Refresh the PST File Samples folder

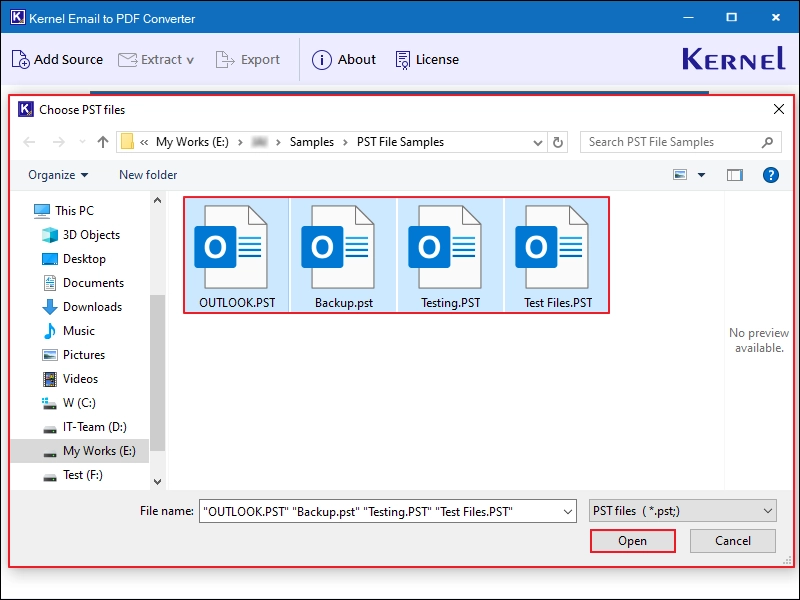(558, 142)
